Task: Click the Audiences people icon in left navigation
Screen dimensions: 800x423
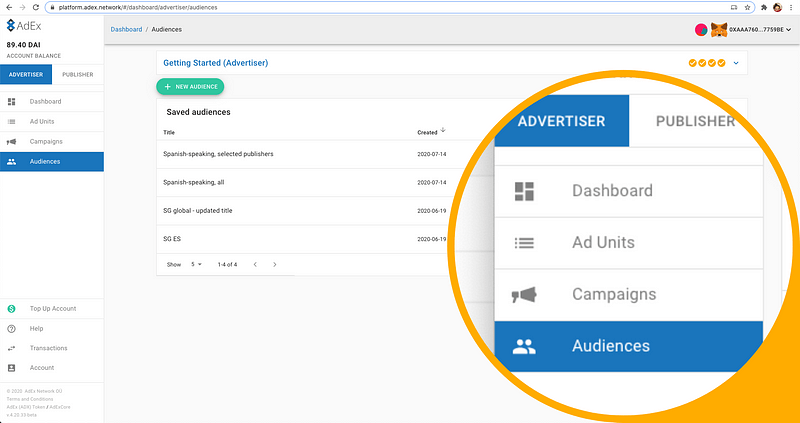Action: [12, 161]
